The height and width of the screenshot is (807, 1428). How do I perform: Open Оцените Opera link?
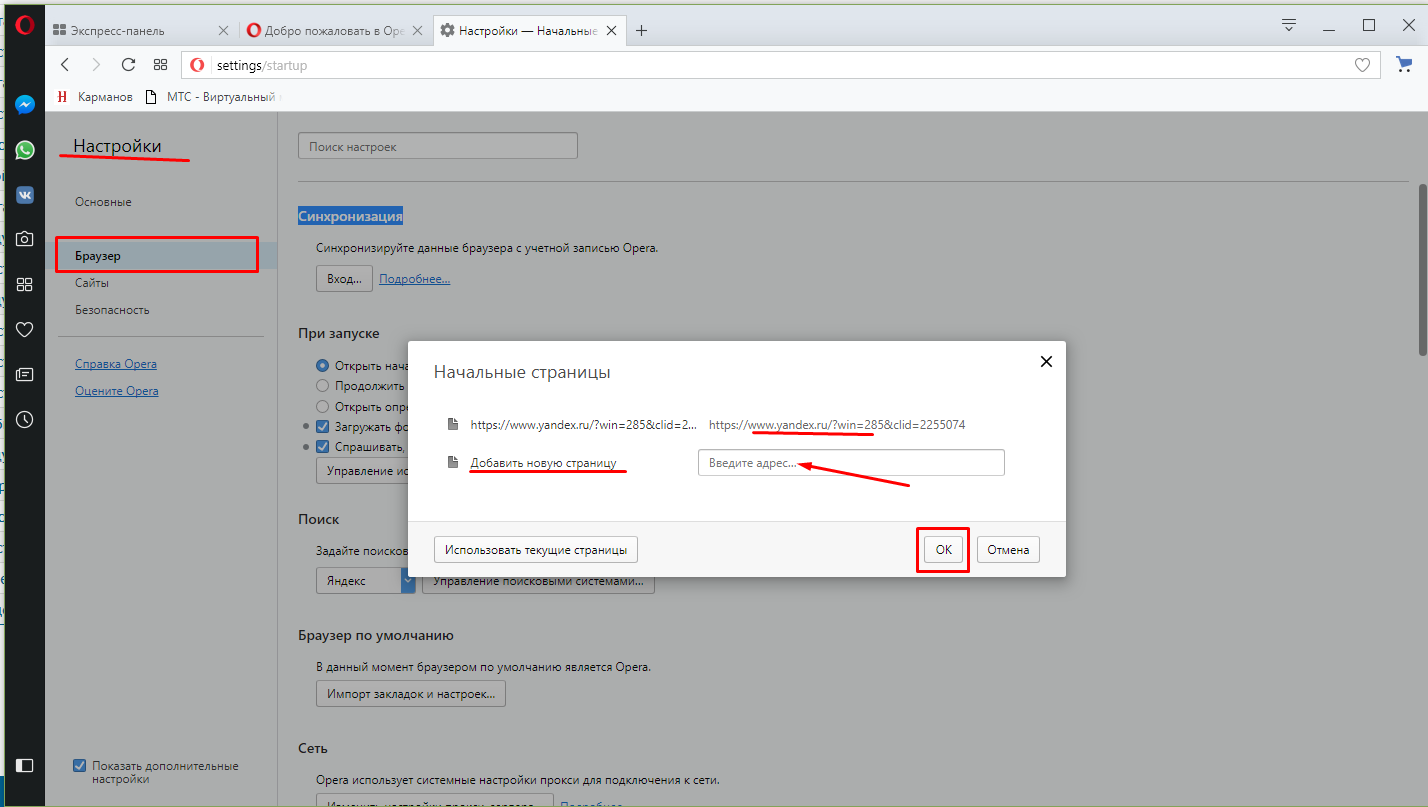click(117, 391)
